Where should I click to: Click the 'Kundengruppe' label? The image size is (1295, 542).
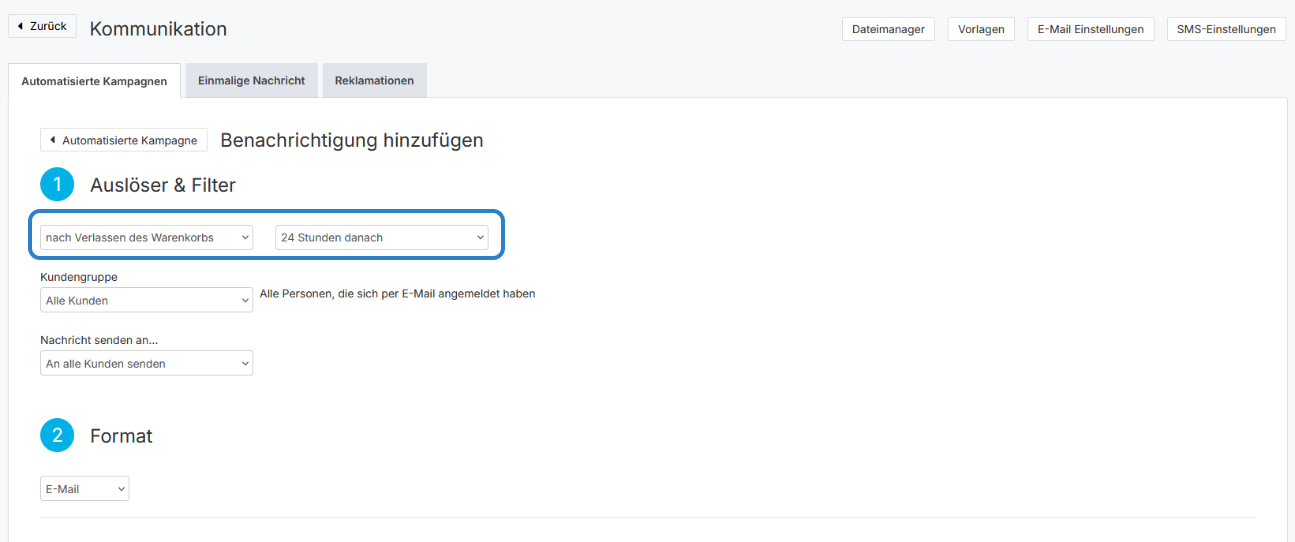coord(79,277)
